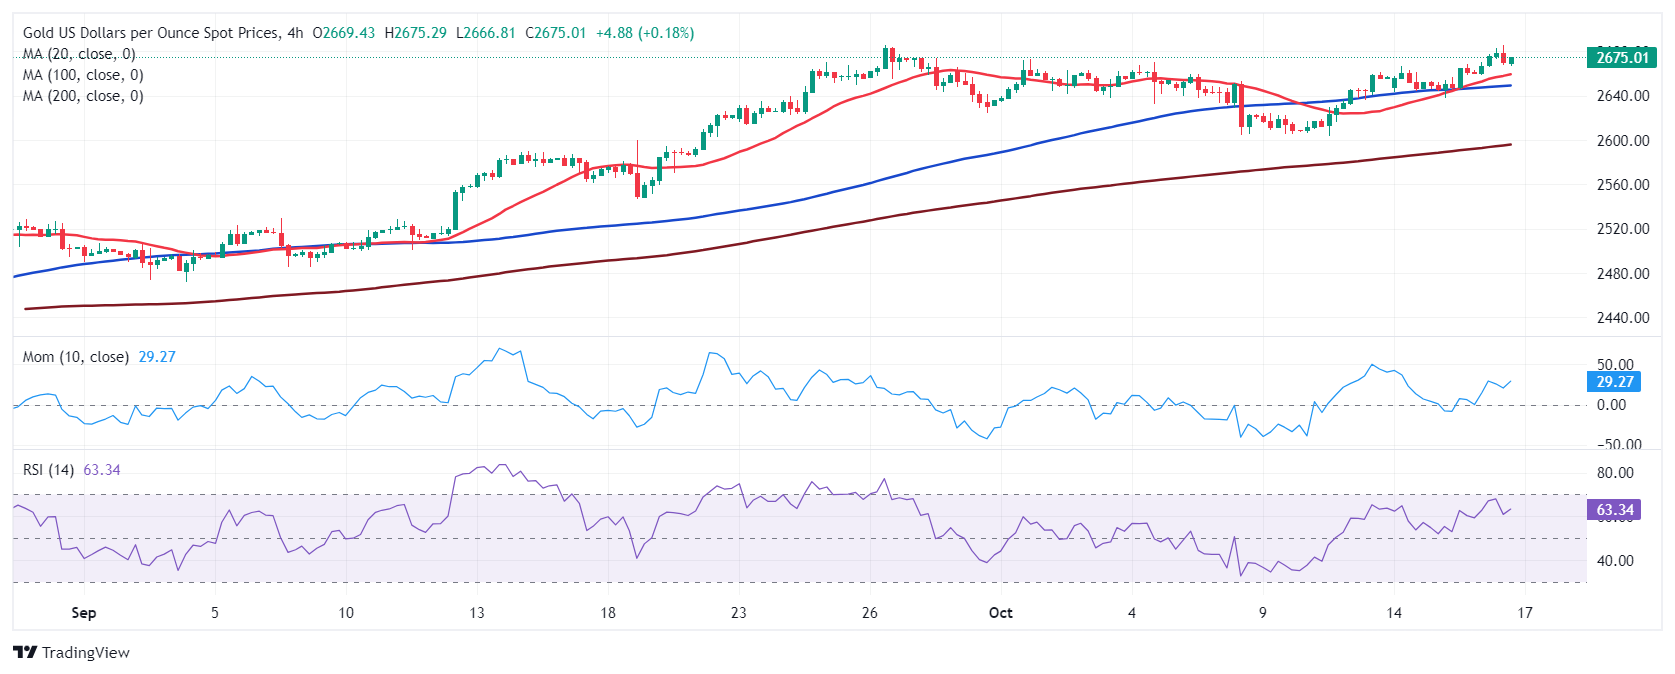Image resolution: width=1675 pixels, height=674 pixels.
Task: Click the 0.00 momentum scale label
Action: pos(1611,405)
